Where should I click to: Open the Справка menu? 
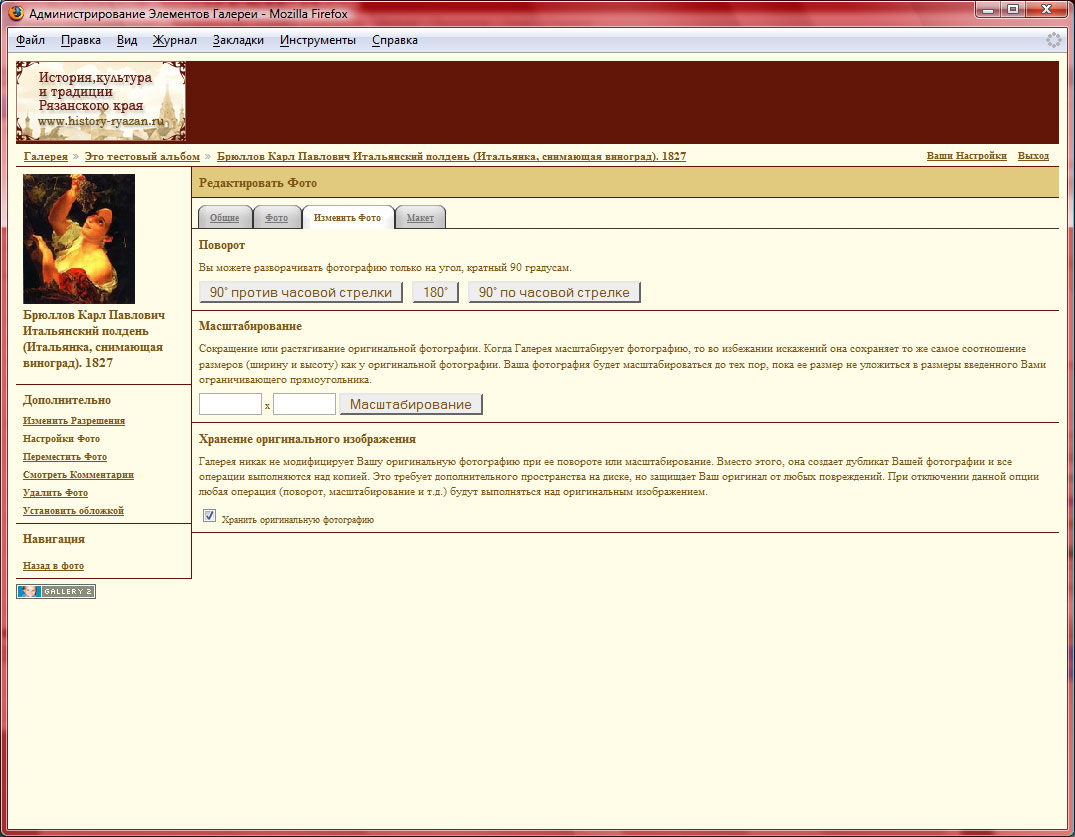[395, 40]
